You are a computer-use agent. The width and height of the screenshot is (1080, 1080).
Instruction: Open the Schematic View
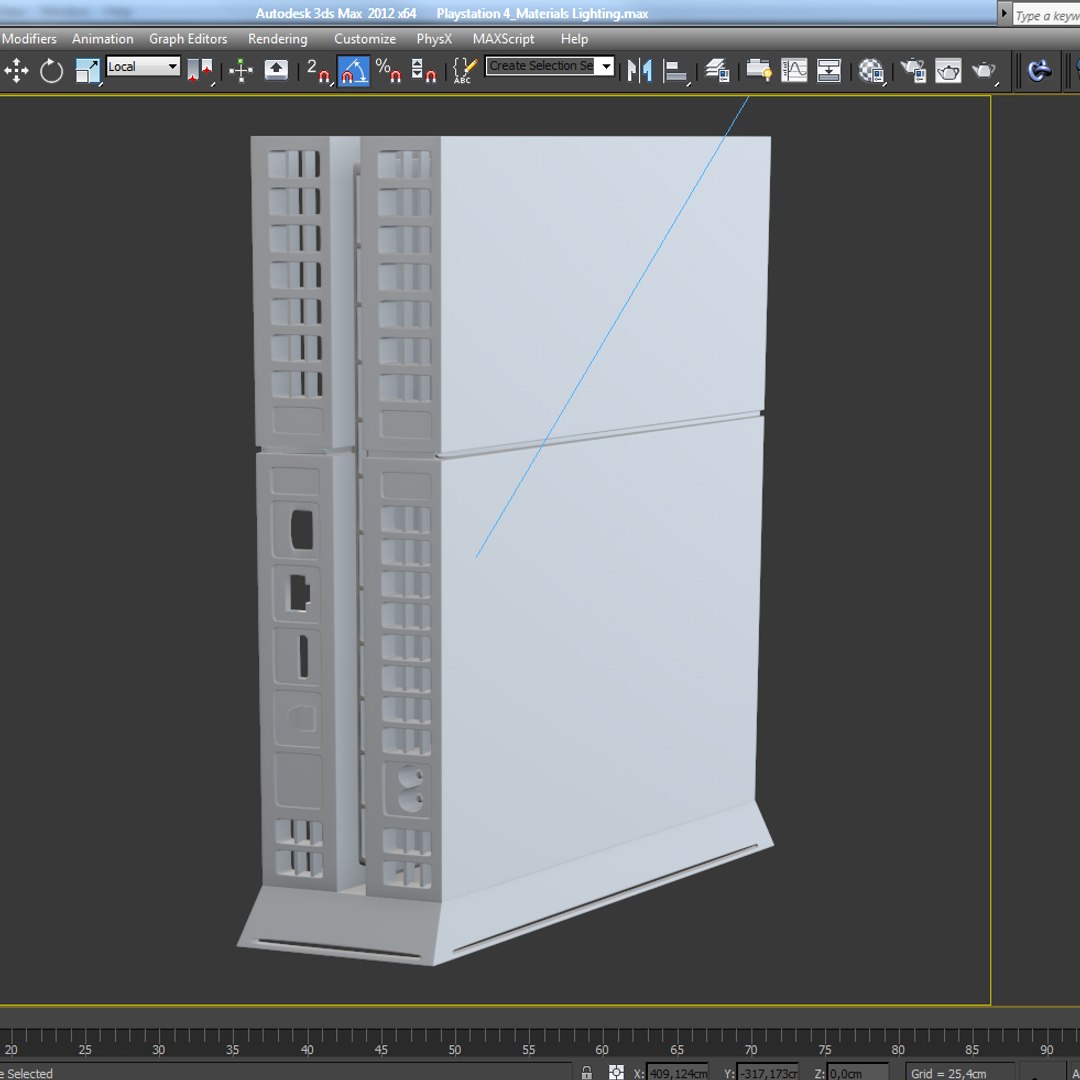829,70
